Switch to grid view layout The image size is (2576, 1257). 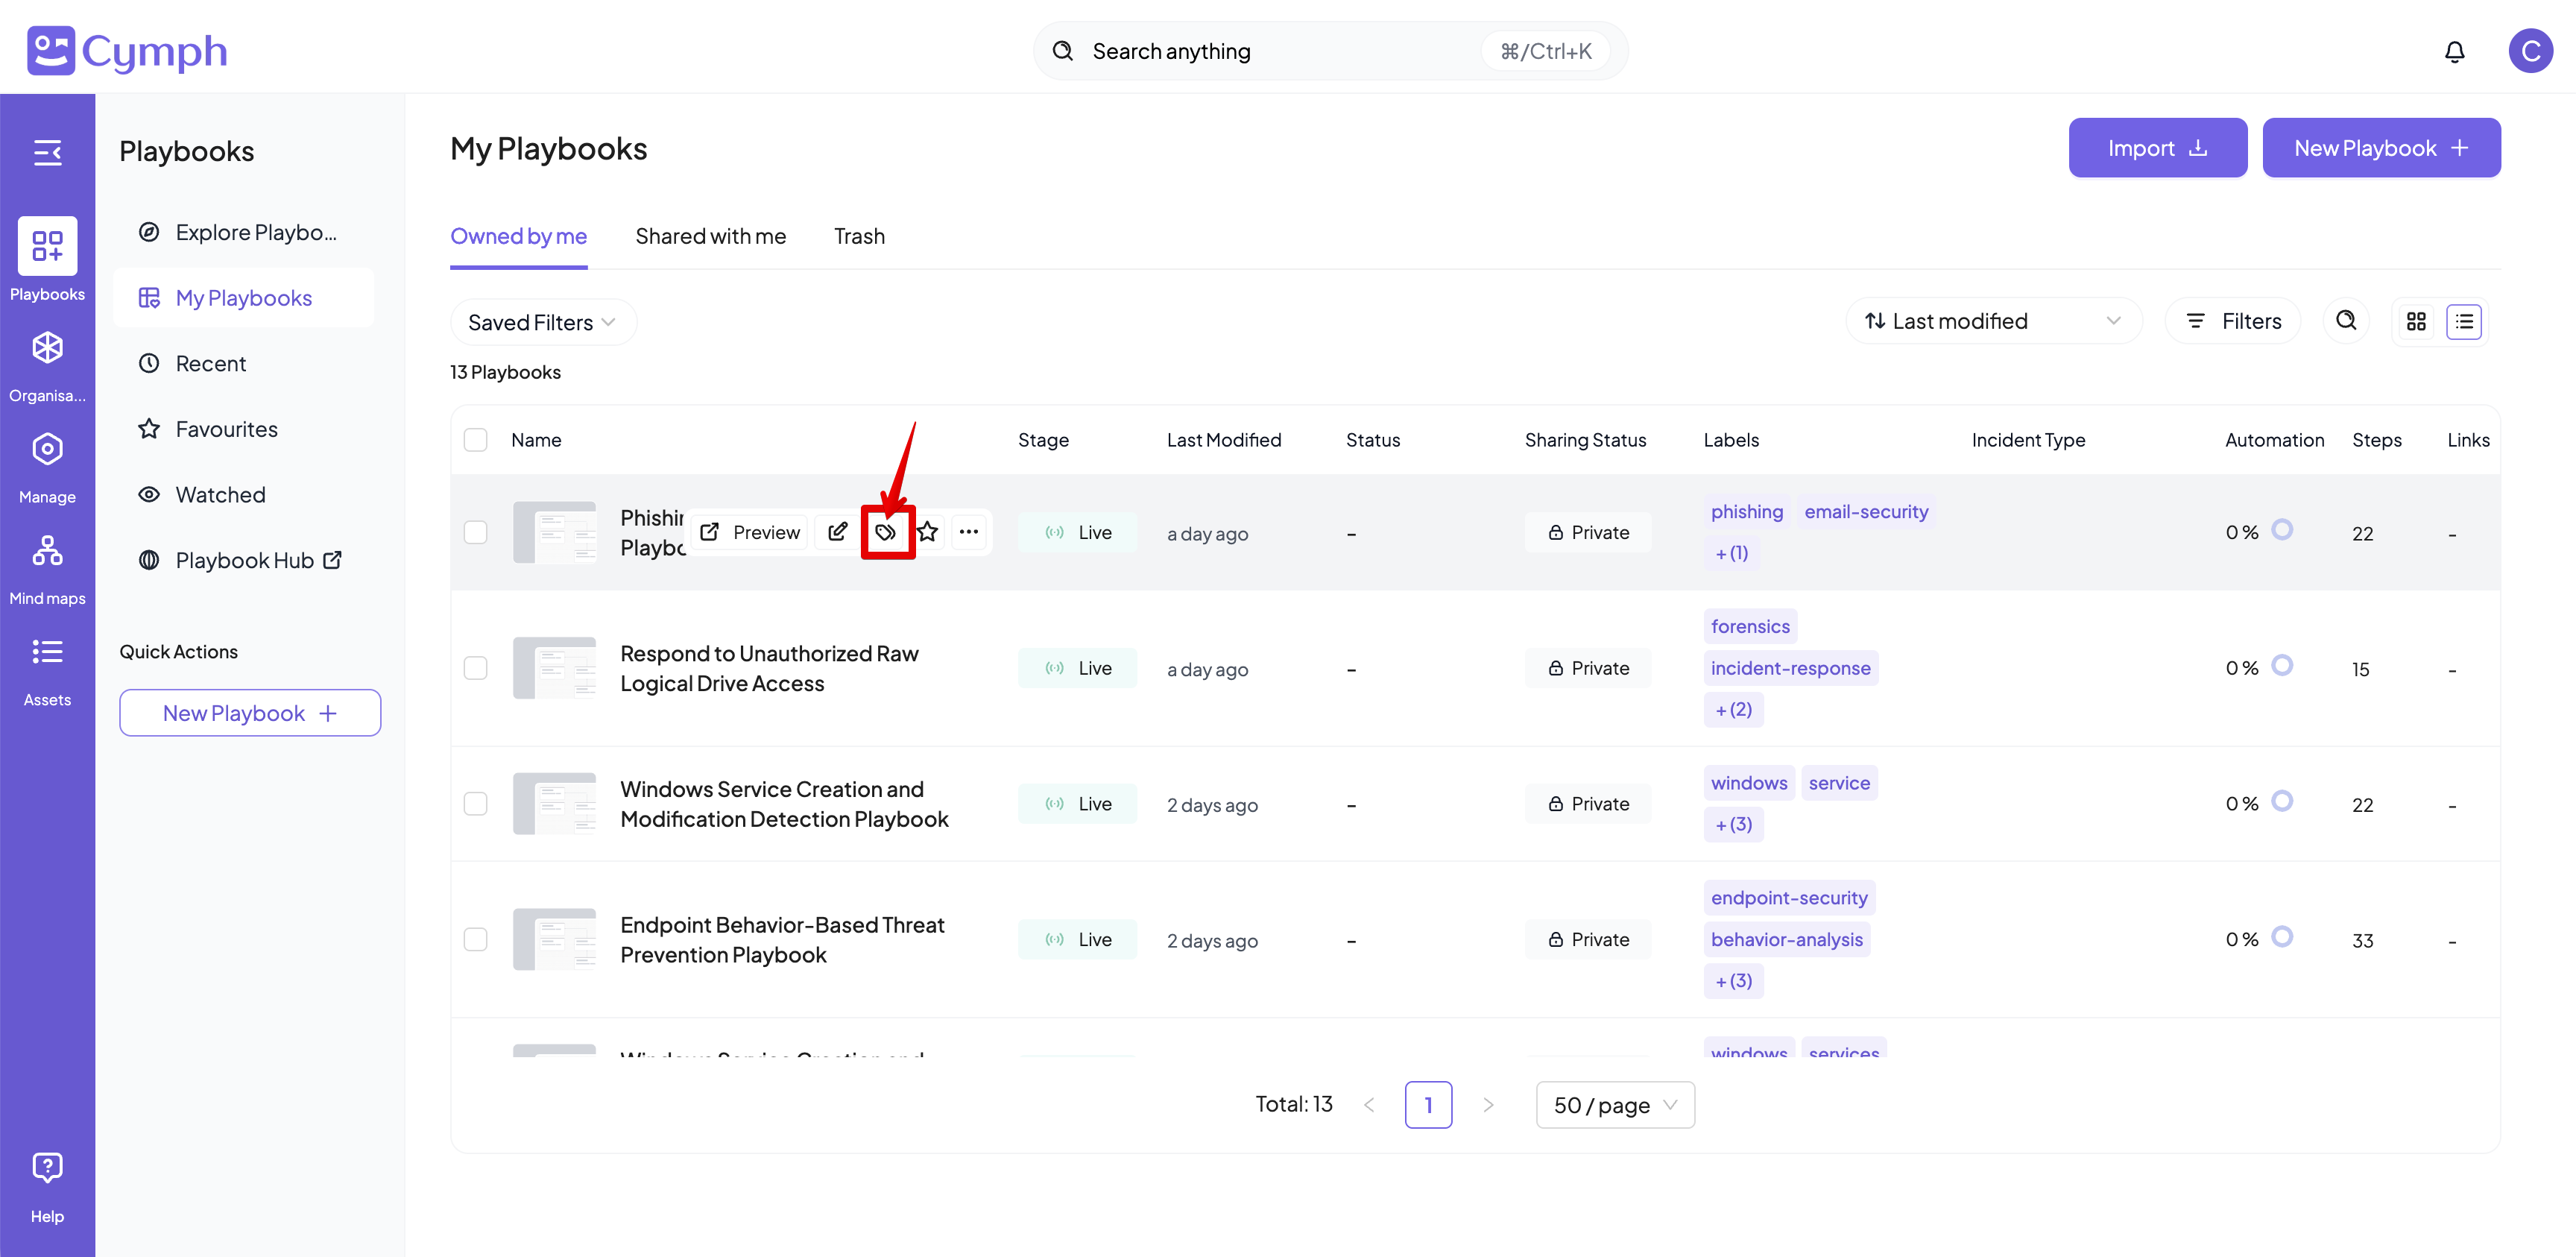2416,322
